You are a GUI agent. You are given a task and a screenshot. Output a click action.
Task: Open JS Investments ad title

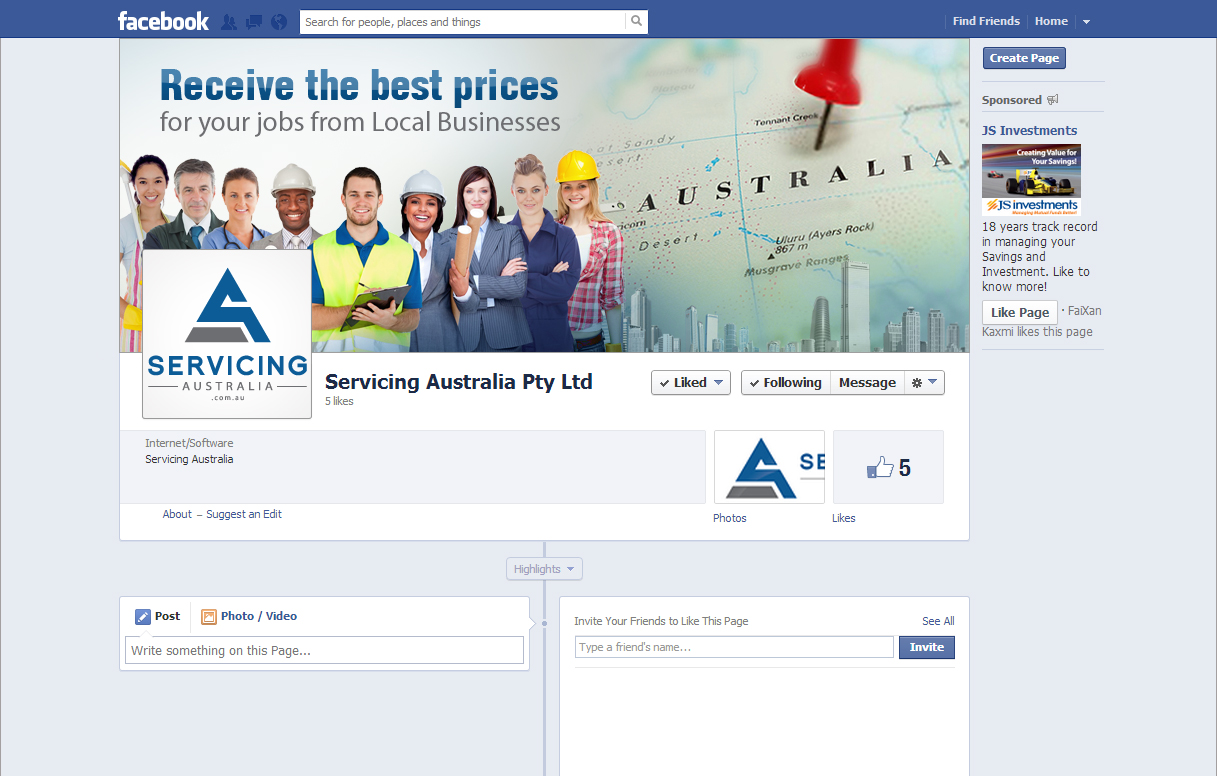tap(1029, 130)
